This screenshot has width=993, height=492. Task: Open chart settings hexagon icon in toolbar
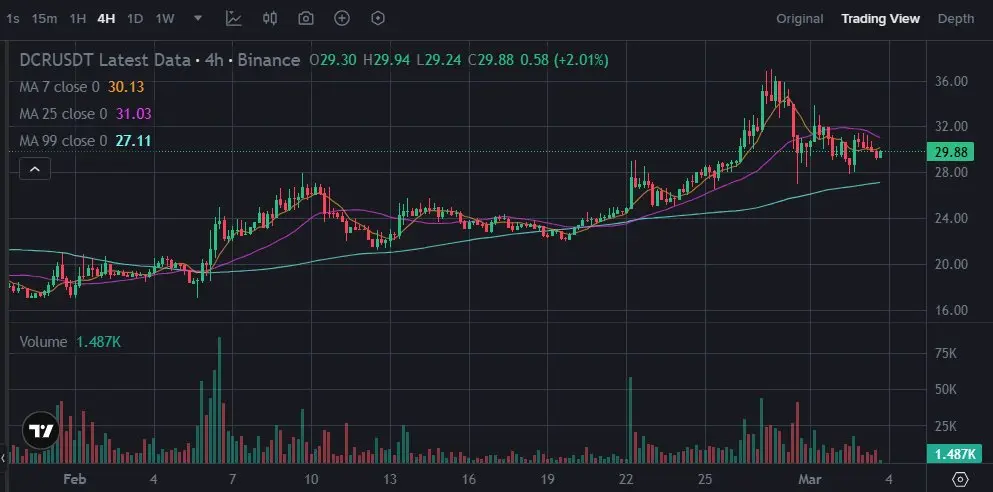pos(378,18)
